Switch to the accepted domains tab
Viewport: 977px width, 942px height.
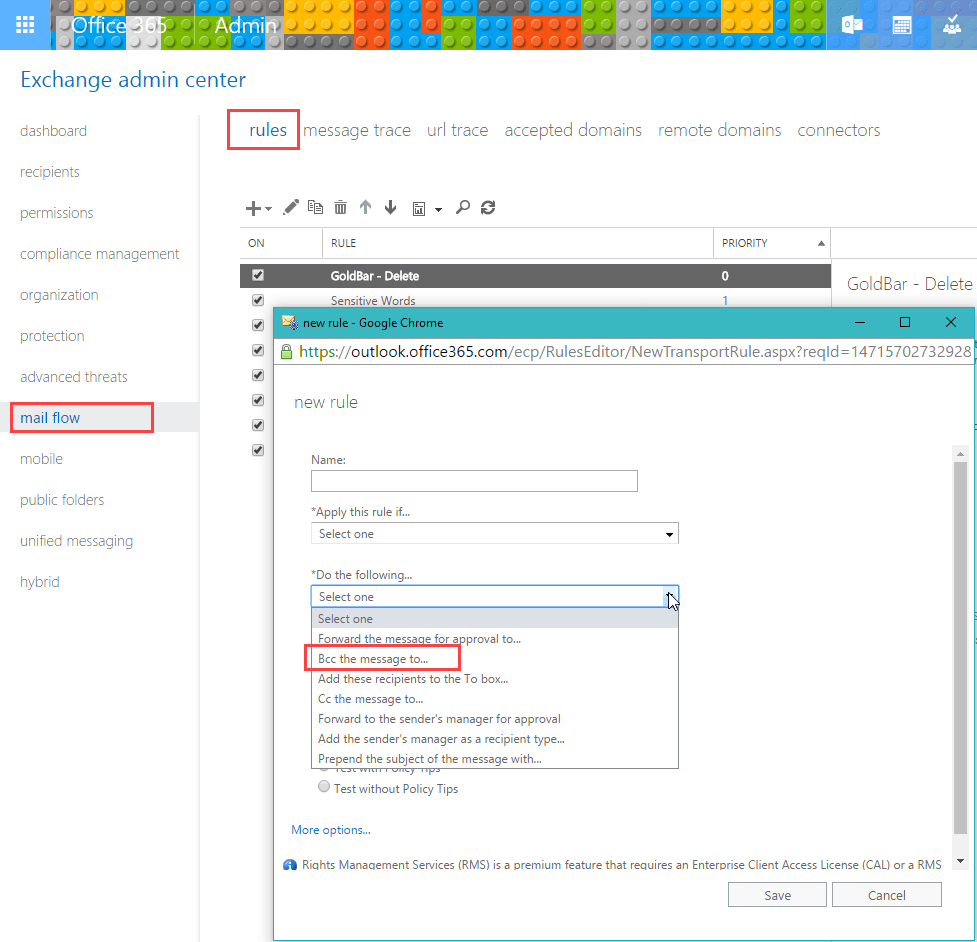(x=573, y=130)
